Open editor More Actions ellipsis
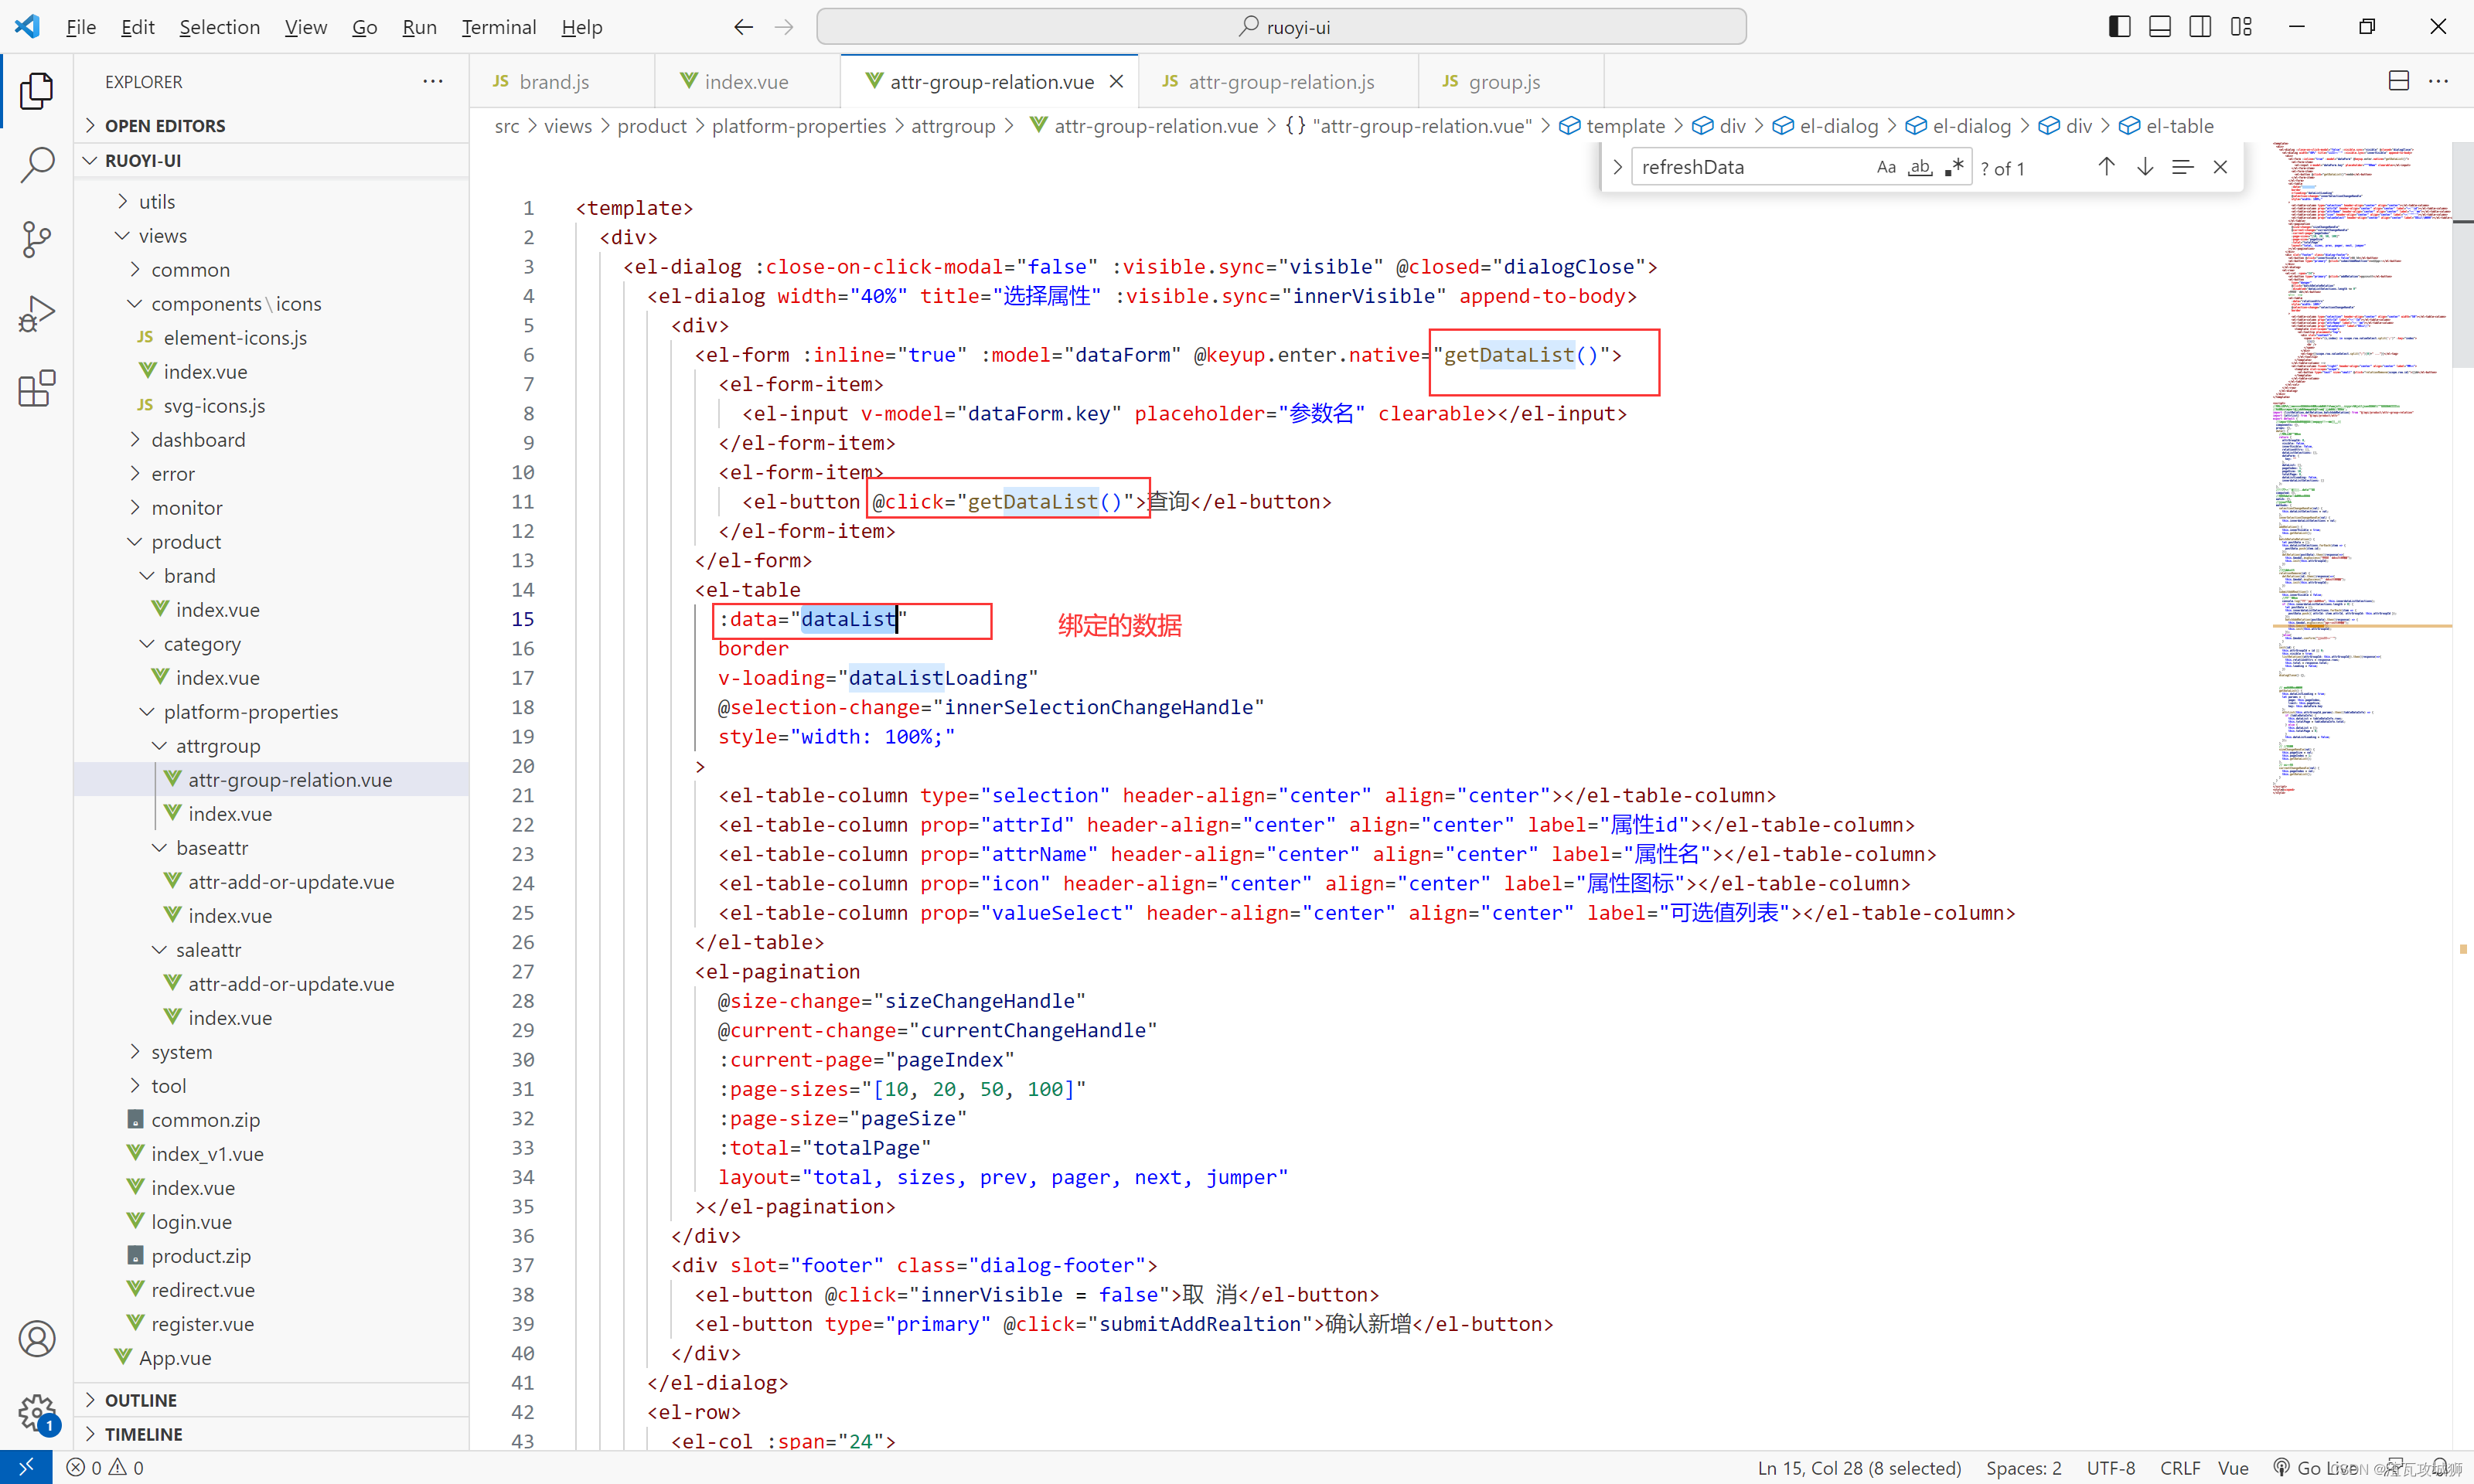The width and height of the screenshot is (2474, 1484). (2439, 81)
